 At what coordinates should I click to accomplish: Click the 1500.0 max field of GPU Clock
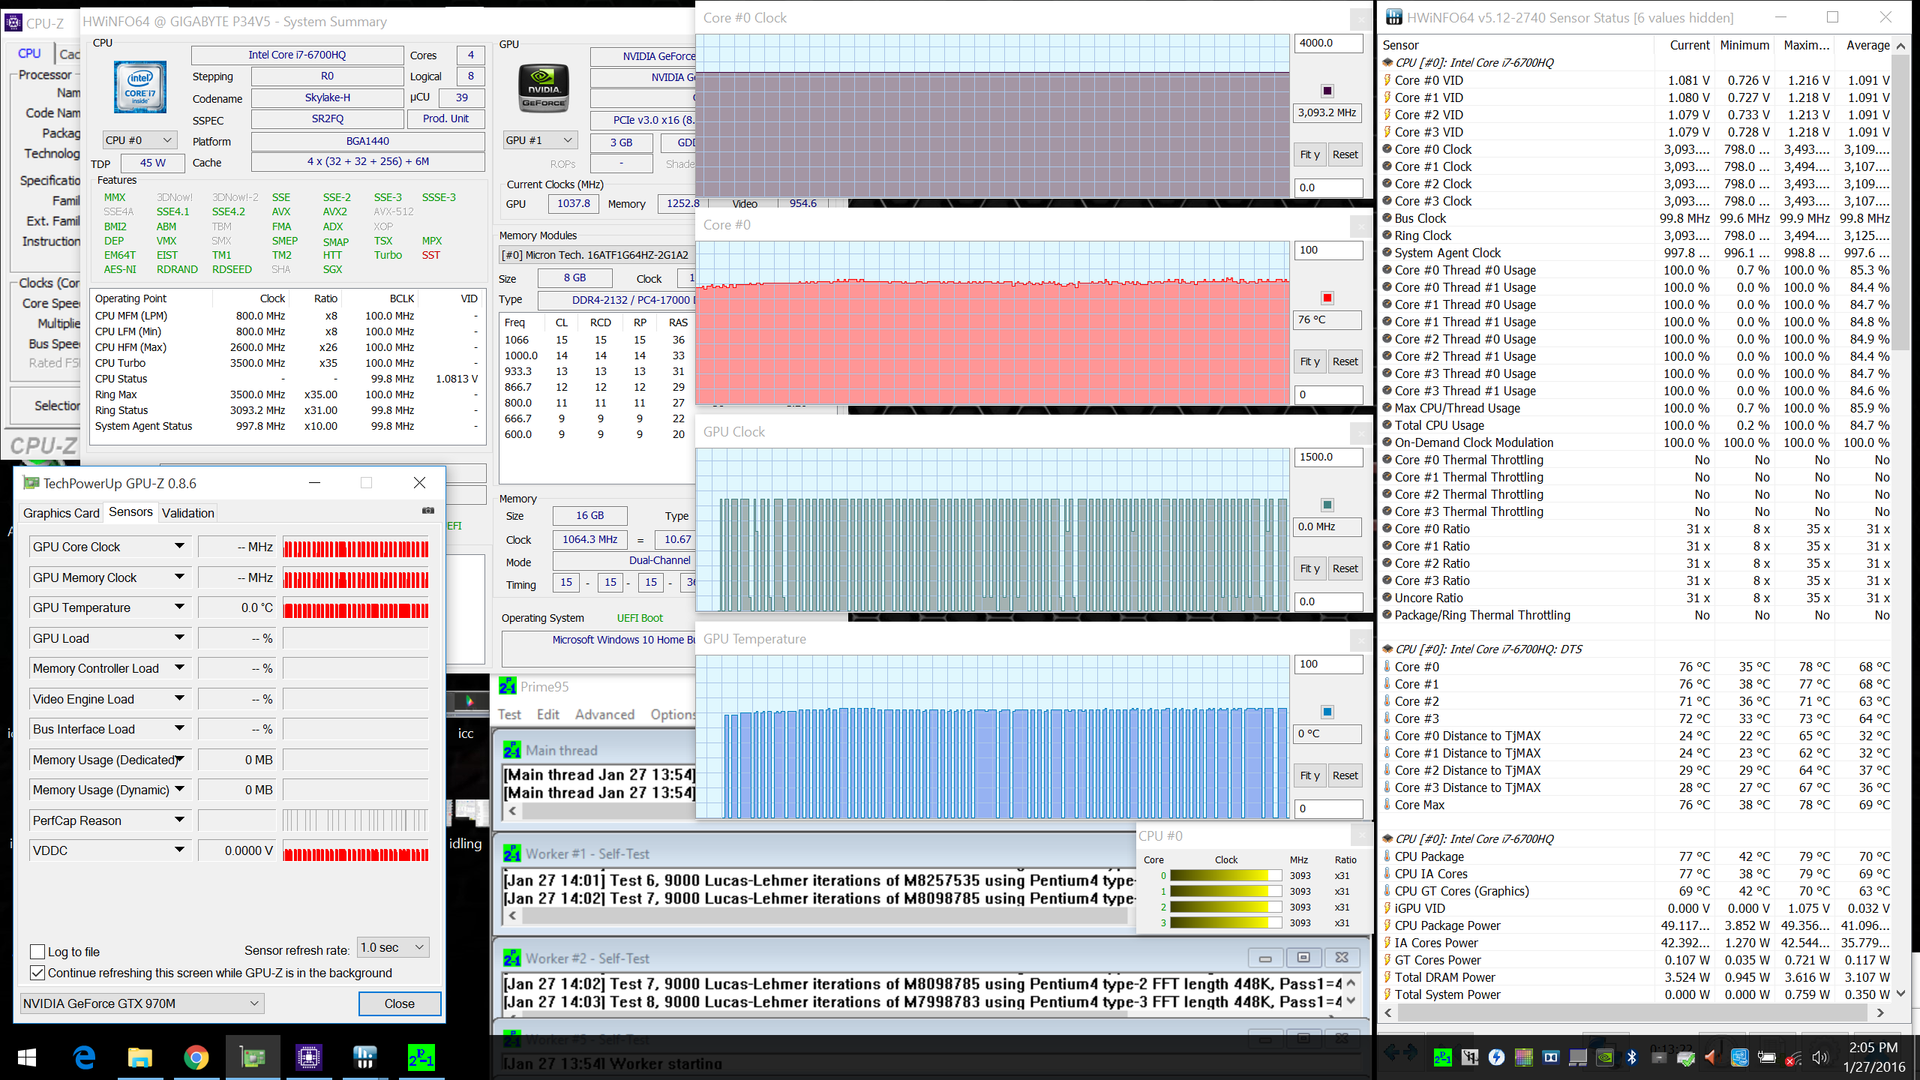pyautogui.click(x=1328, y=457)
